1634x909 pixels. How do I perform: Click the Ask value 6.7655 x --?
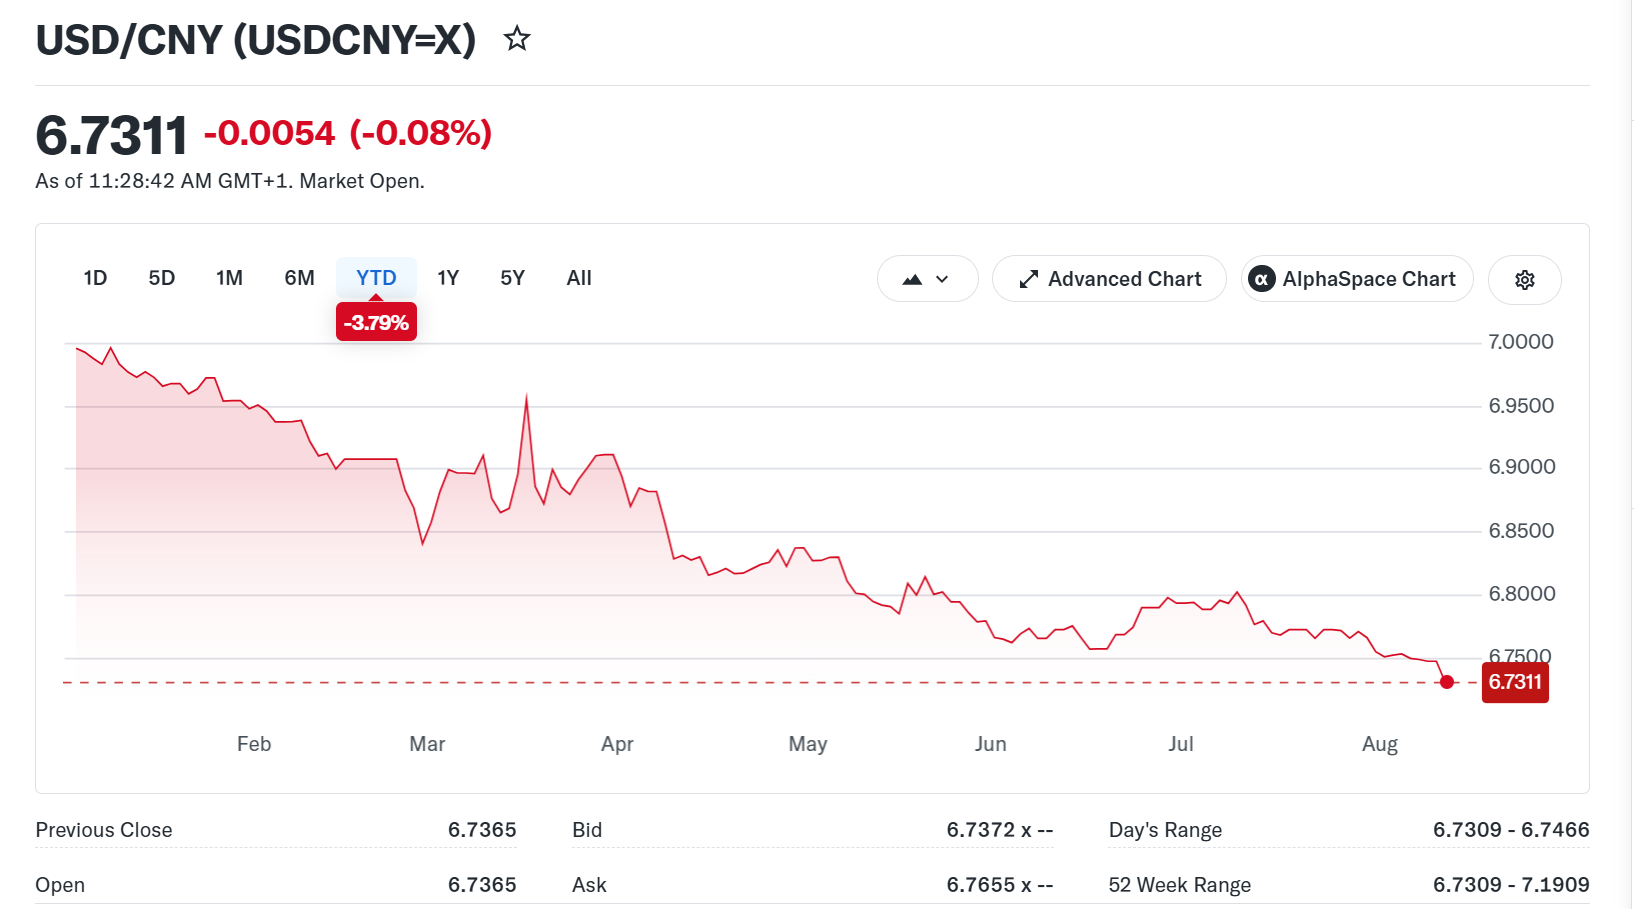[x=1000, y=885]
